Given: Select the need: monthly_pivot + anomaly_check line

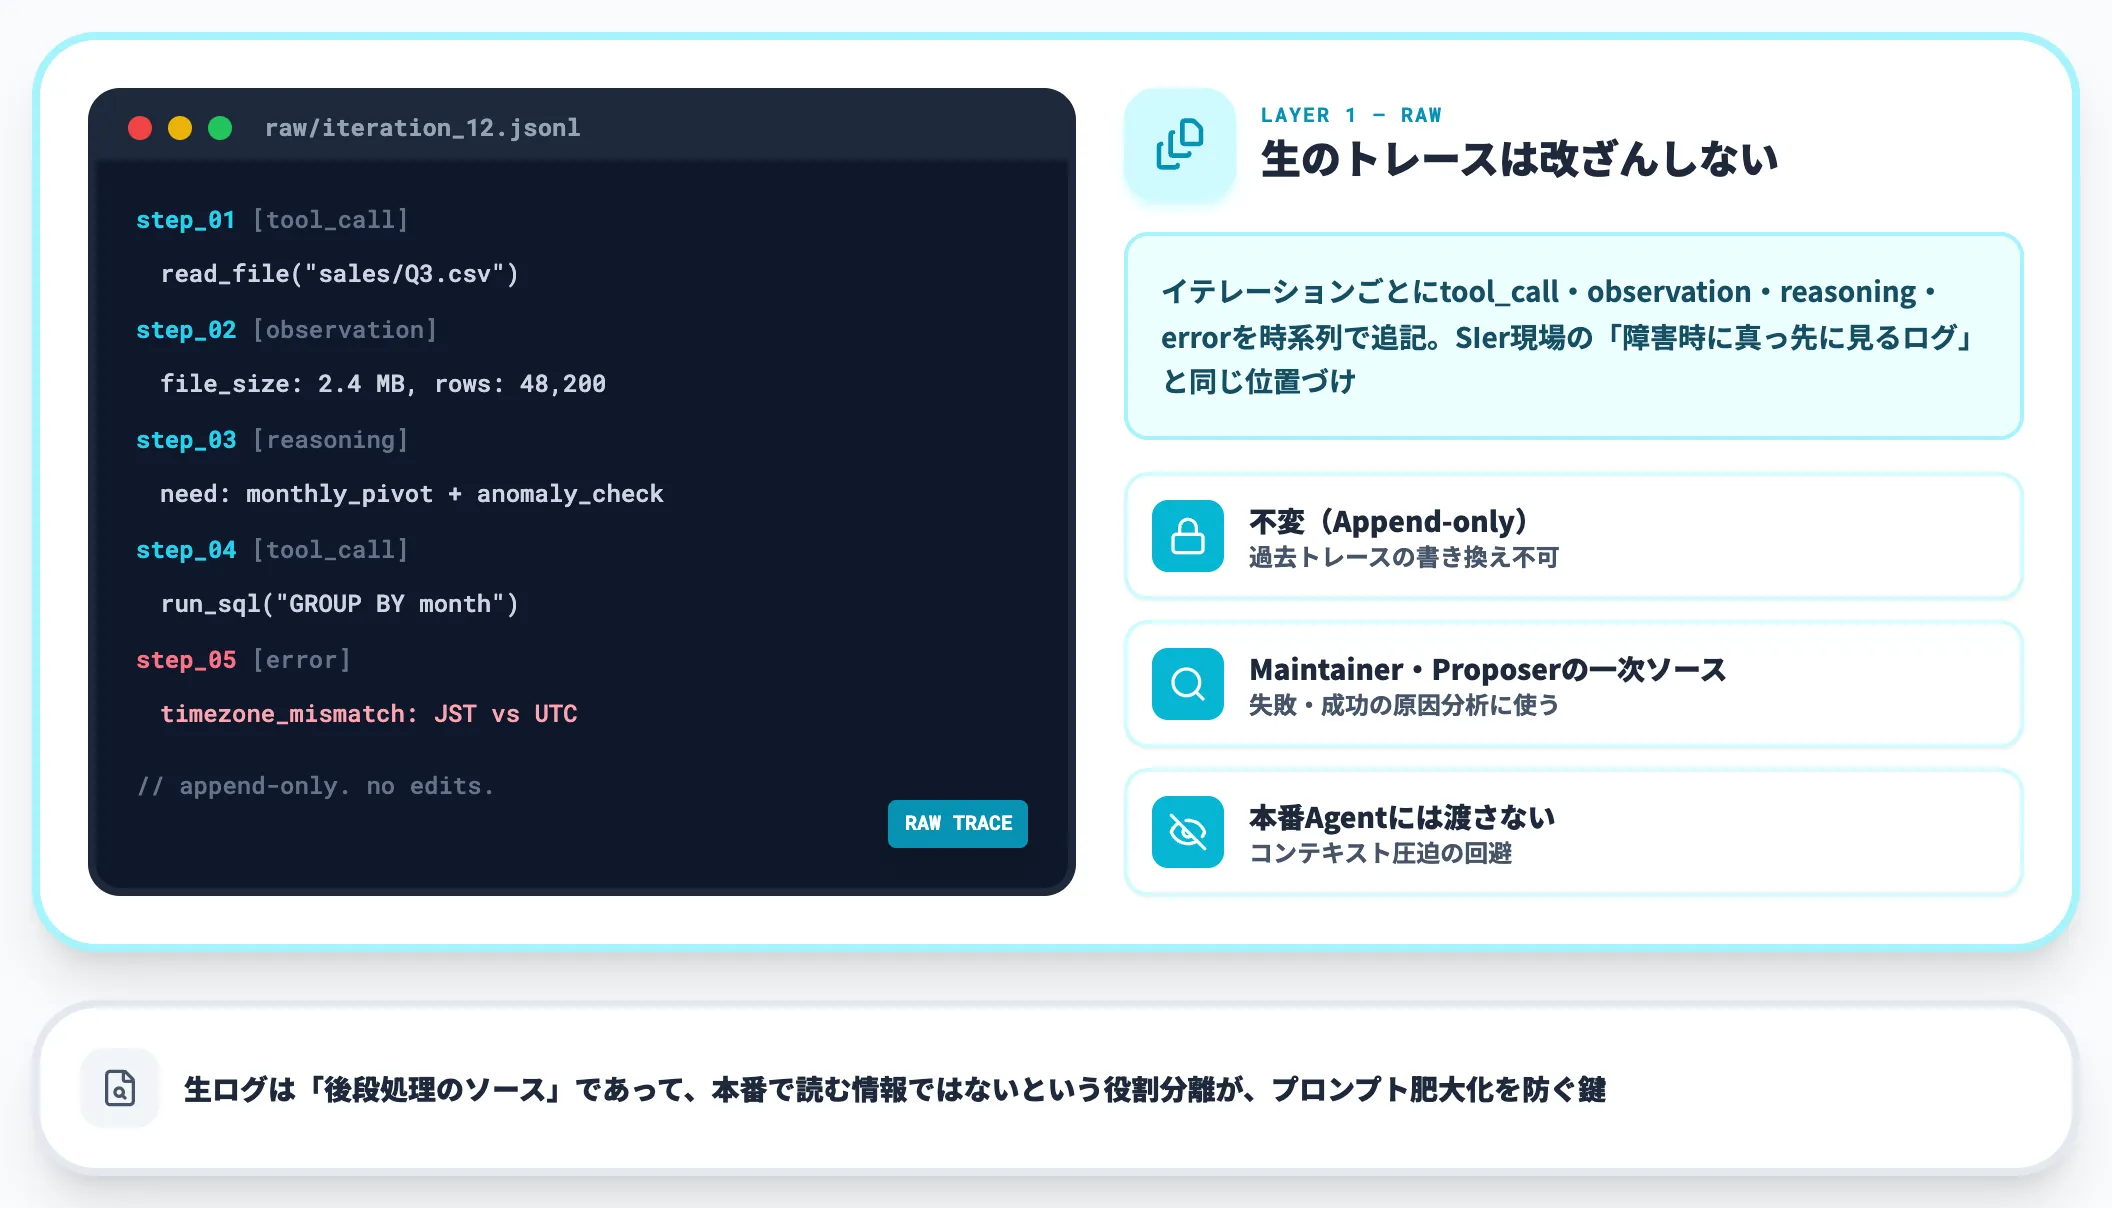Looking at the screenshot, I should [412, 494].
